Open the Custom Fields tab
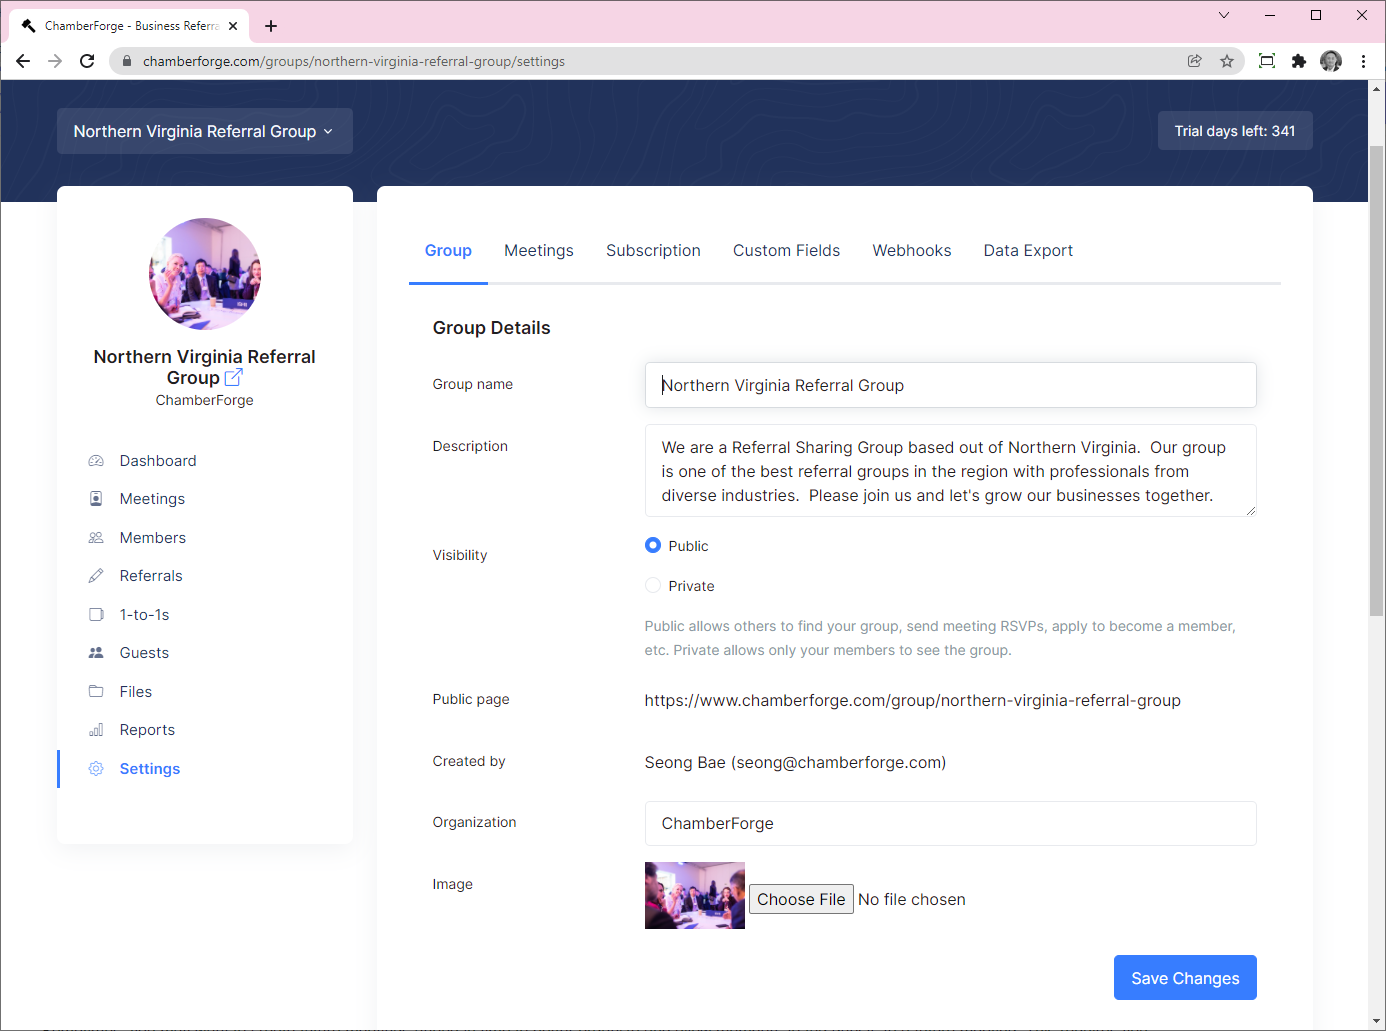 click(x=786, y=250)
